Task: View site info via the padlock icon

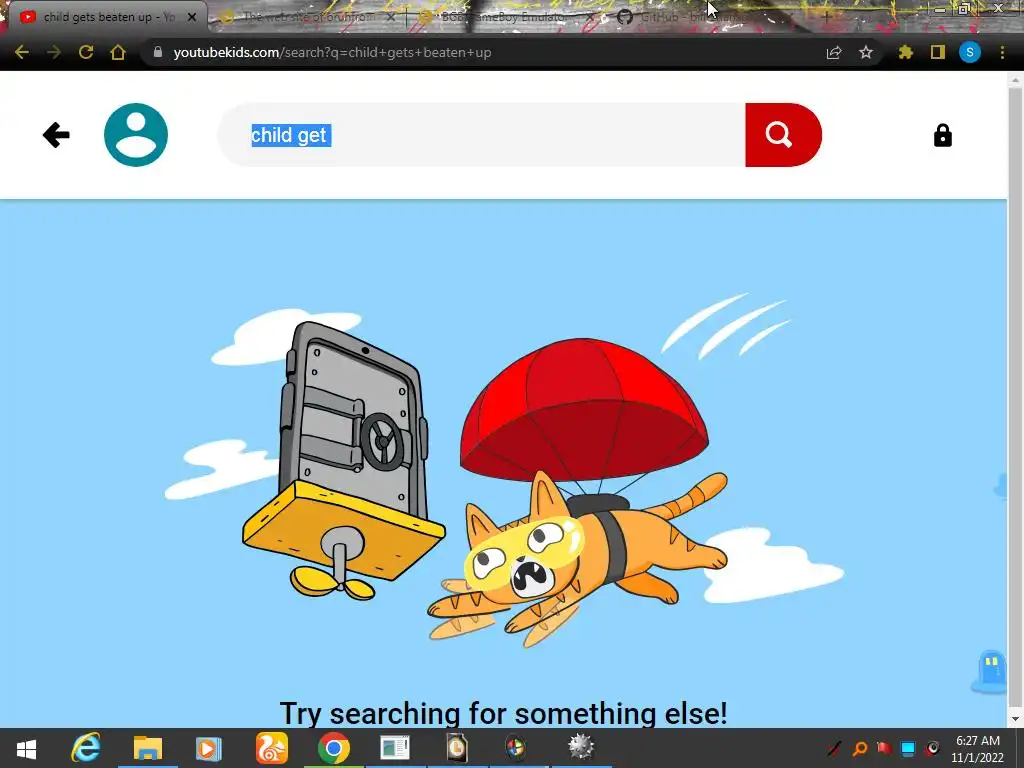Action: pyautogui.click(x=157, y=52)
